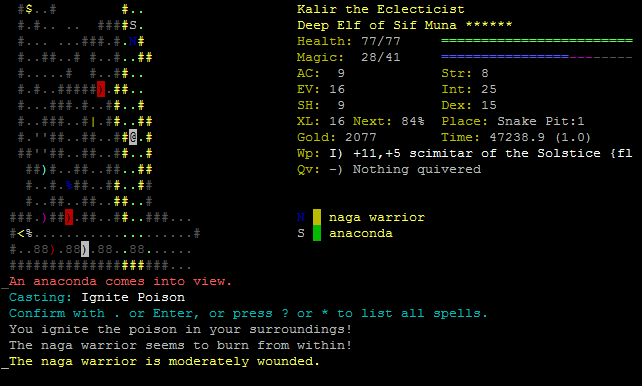The width and height of the screenshot is (642, 386).
Task: Click the blue % item on the map
Action: (x=69, y=185)
